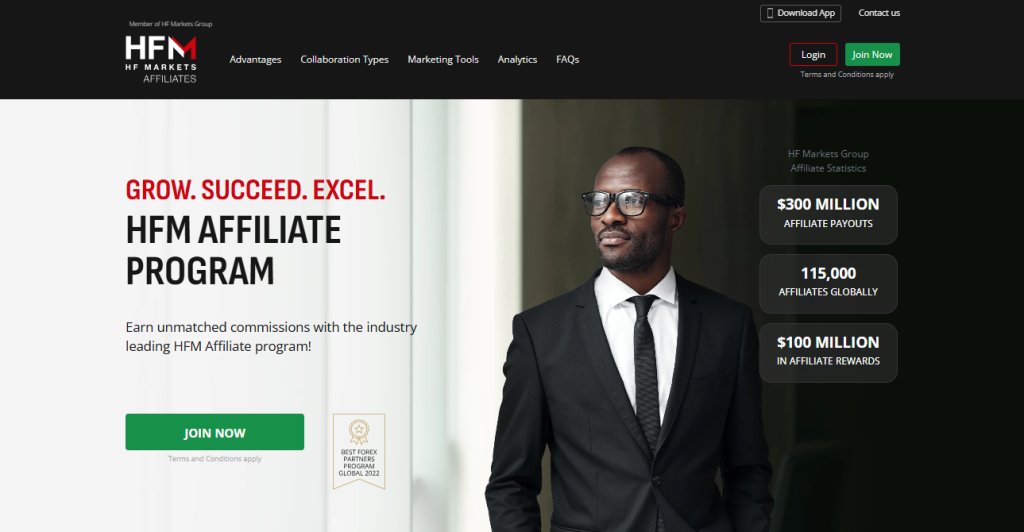Open the FAQs page
Image resolution: width=1024 pixels, height=532 pixels.
pyautogui.click(x=568, y=59)
